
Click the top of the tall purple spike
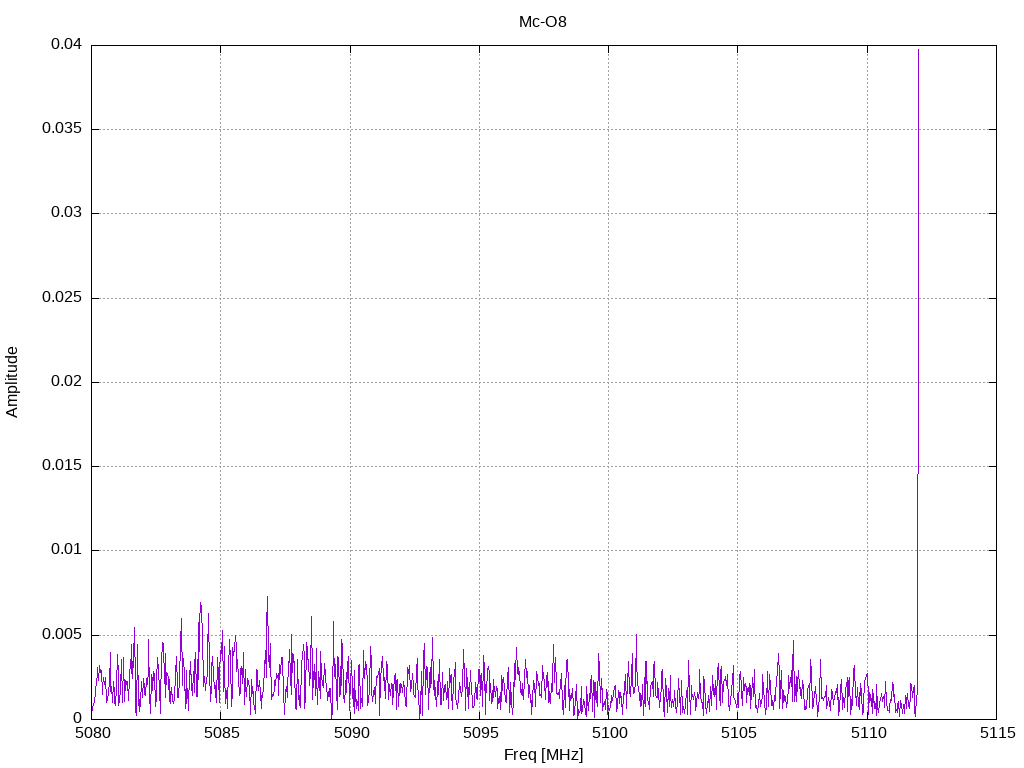click(x=918, y=50)
